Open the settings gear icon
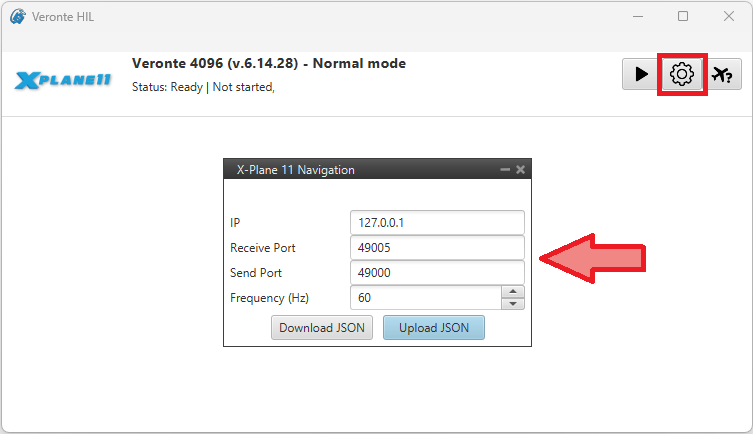Image resolution: width=753 pixels, height=434 pixels. click(682, 75)
